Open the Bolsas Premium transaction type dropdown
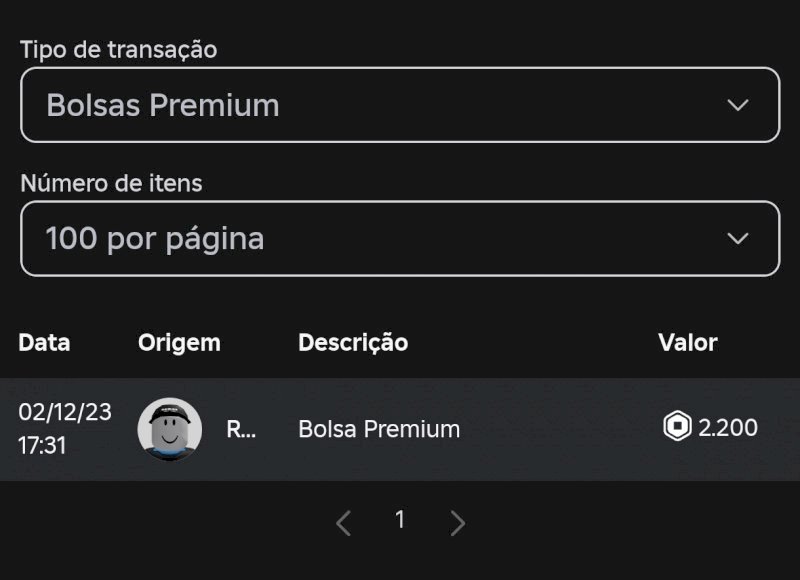The width and height of the screenshot is (800, 580). [x=400, y=105]
